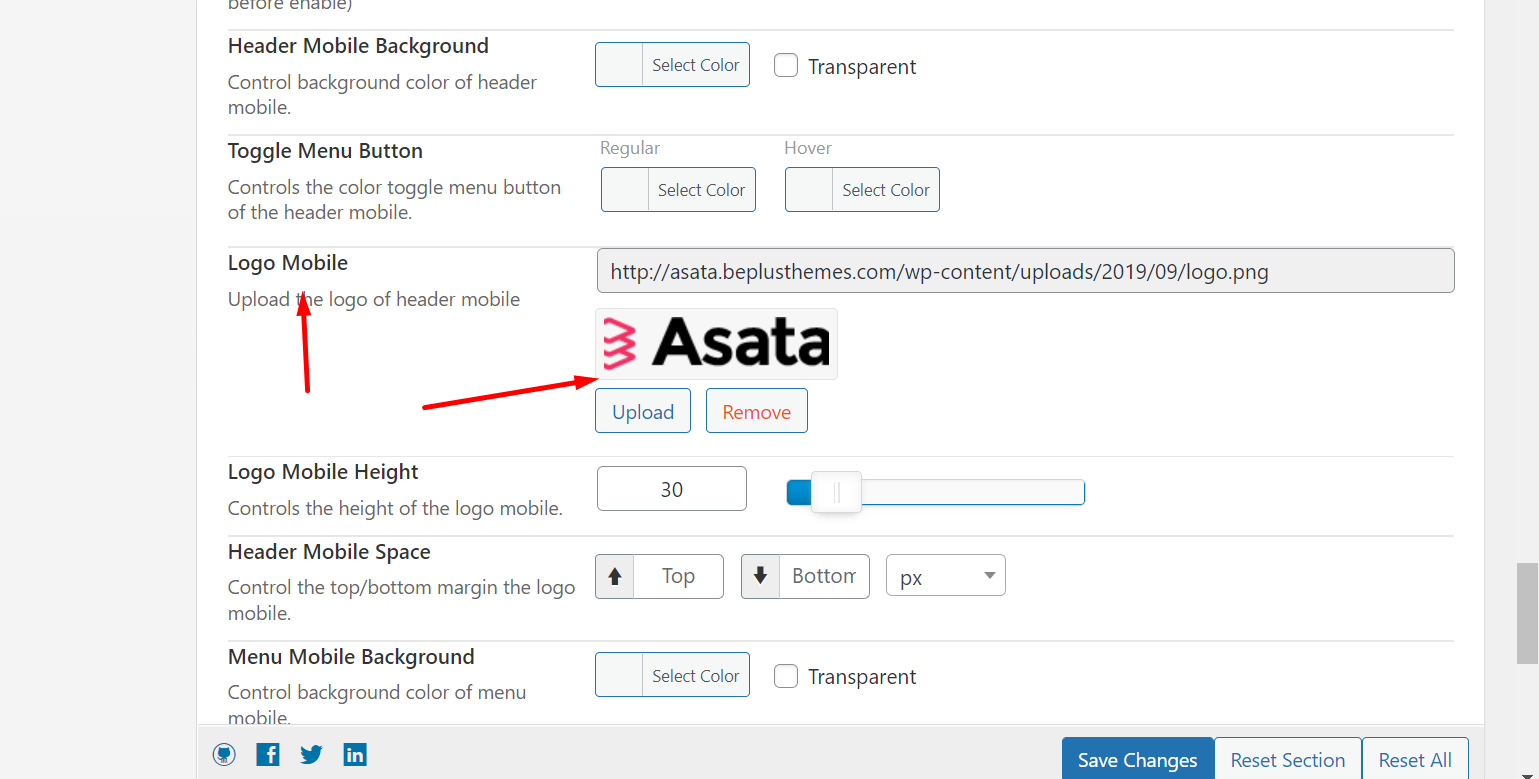The width and height of the screenshot is (1539, 779).
Task: Click the Bottom margin input field
Action: point(824,576)
